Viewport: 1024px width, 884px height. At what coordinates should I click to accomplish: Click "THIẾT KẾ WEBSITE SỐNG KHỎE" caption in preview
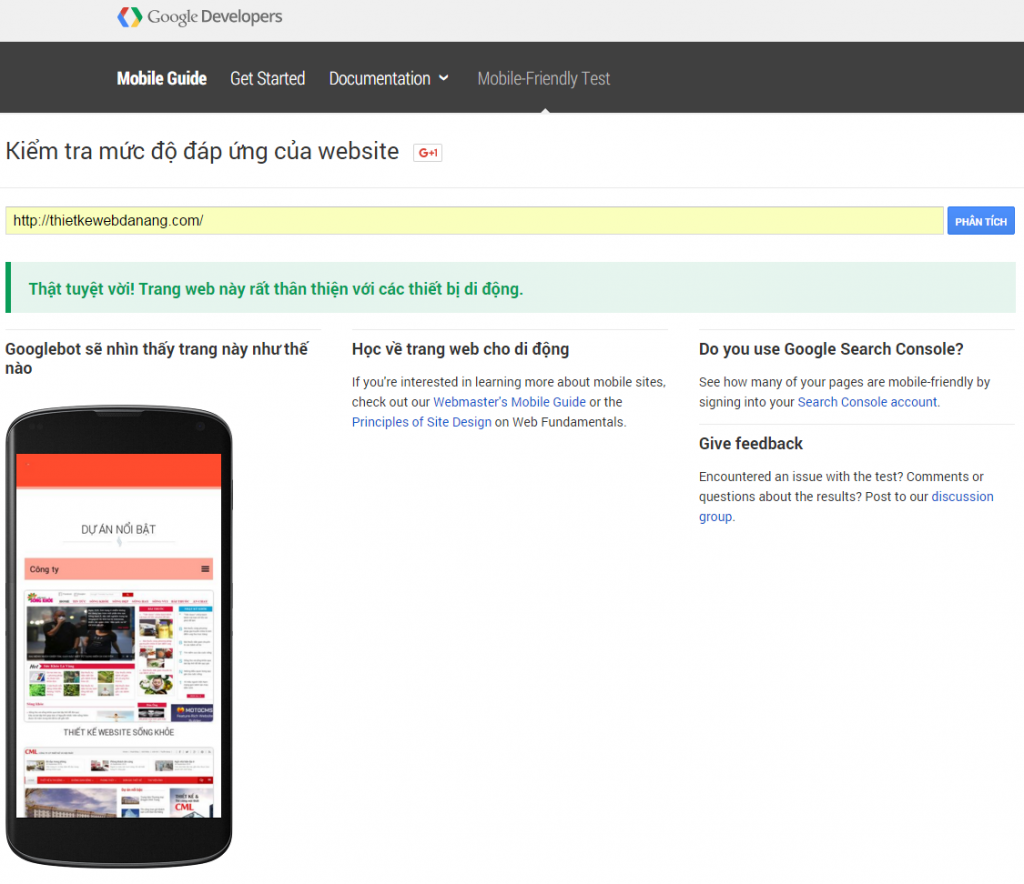[118, 733]
